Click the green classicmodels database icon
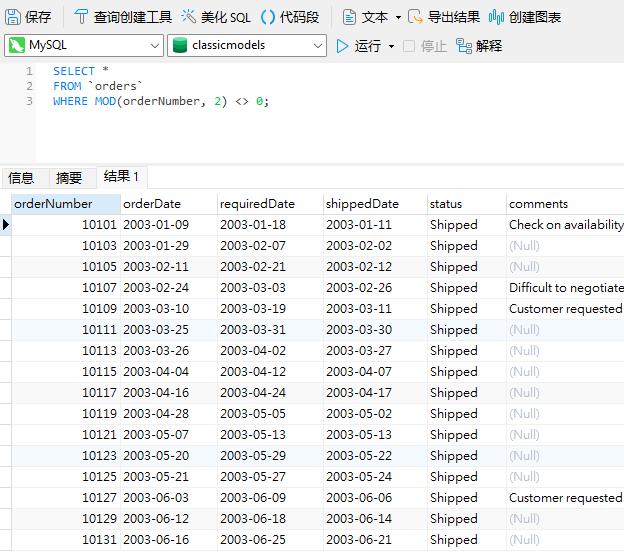624x553 pixels. click(x=180, y=45)
